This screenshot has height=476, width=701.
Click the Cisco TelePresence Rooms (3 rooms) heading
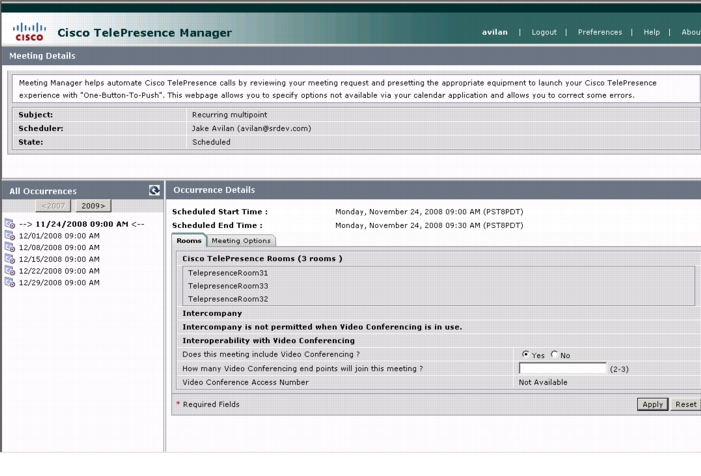[262, 258]
